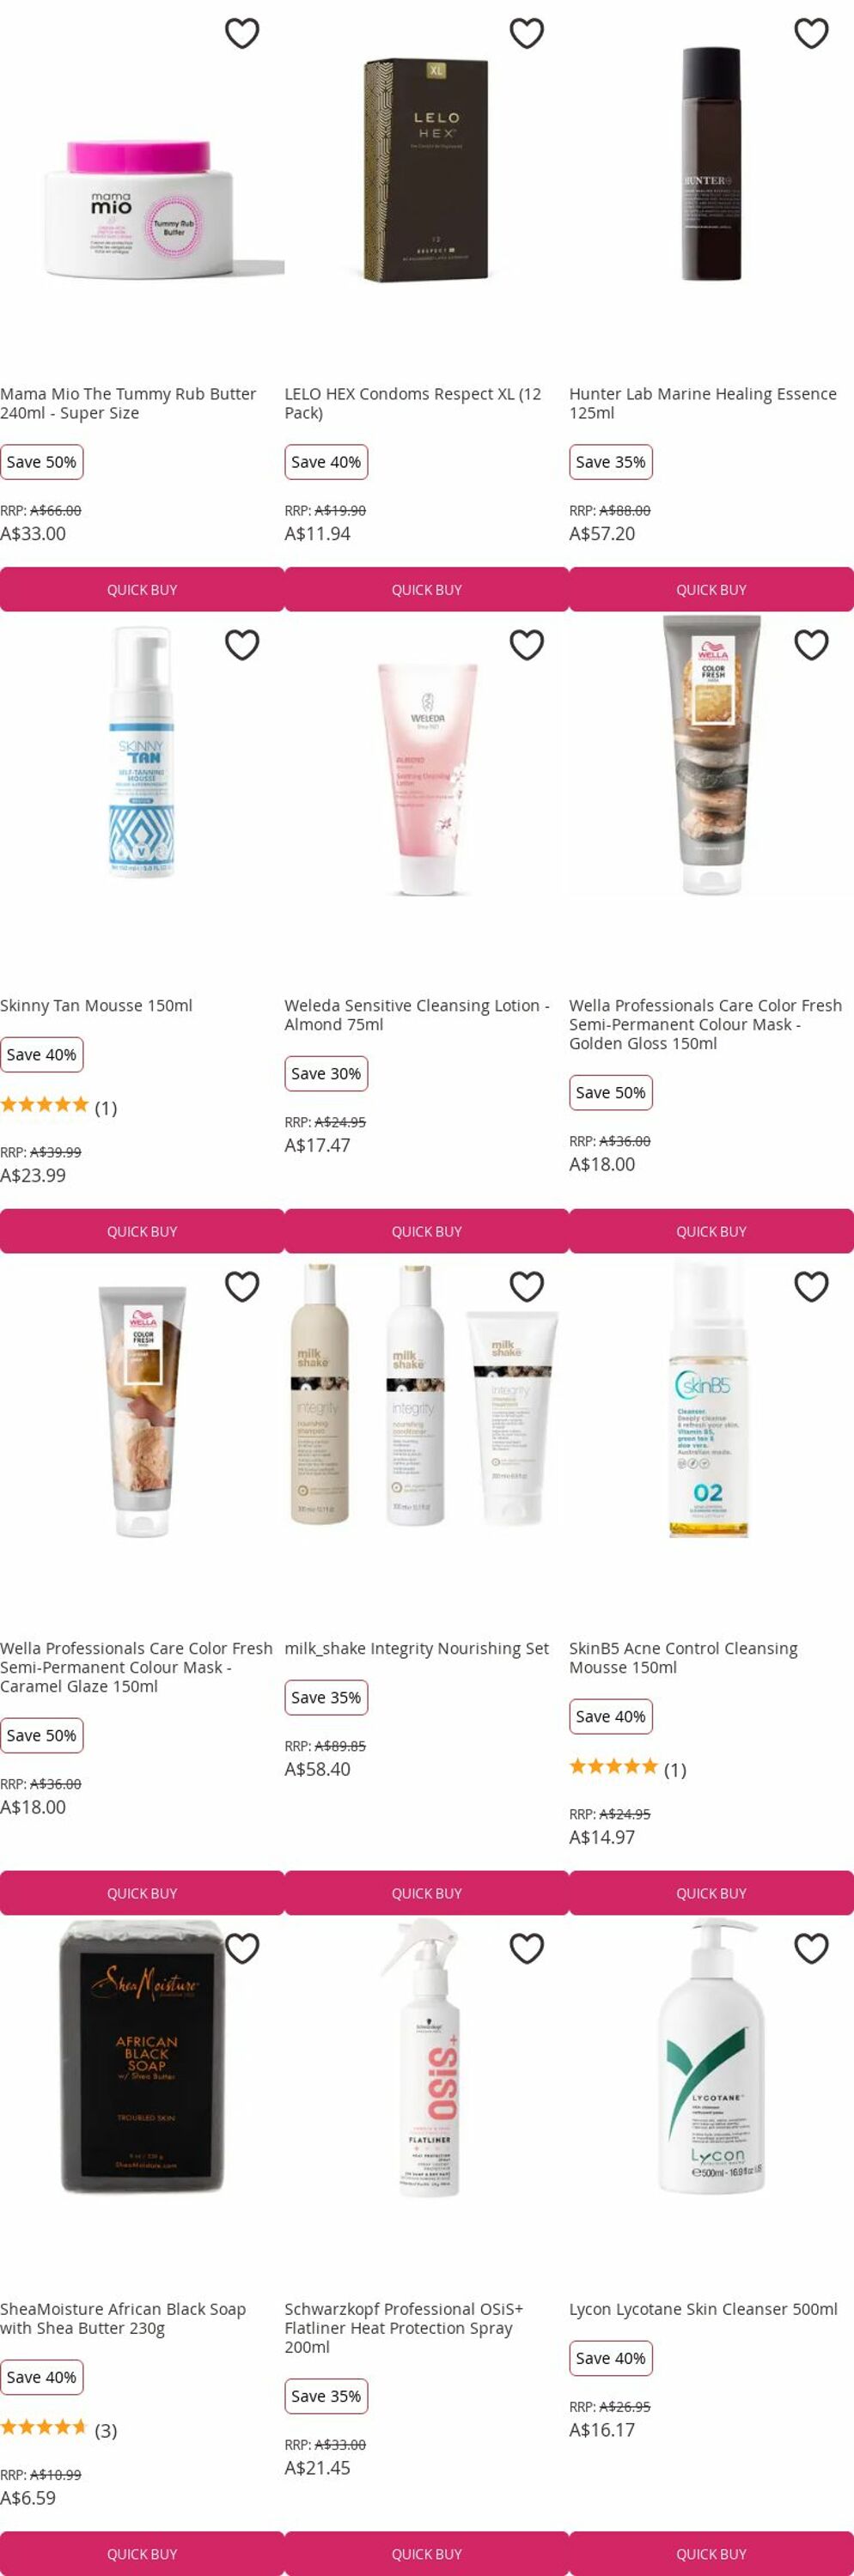This screenshot has width=854, height=2576.
Task: Quick buy the Mama Mio Tummy Rub Butter
Action: point(142,589)
